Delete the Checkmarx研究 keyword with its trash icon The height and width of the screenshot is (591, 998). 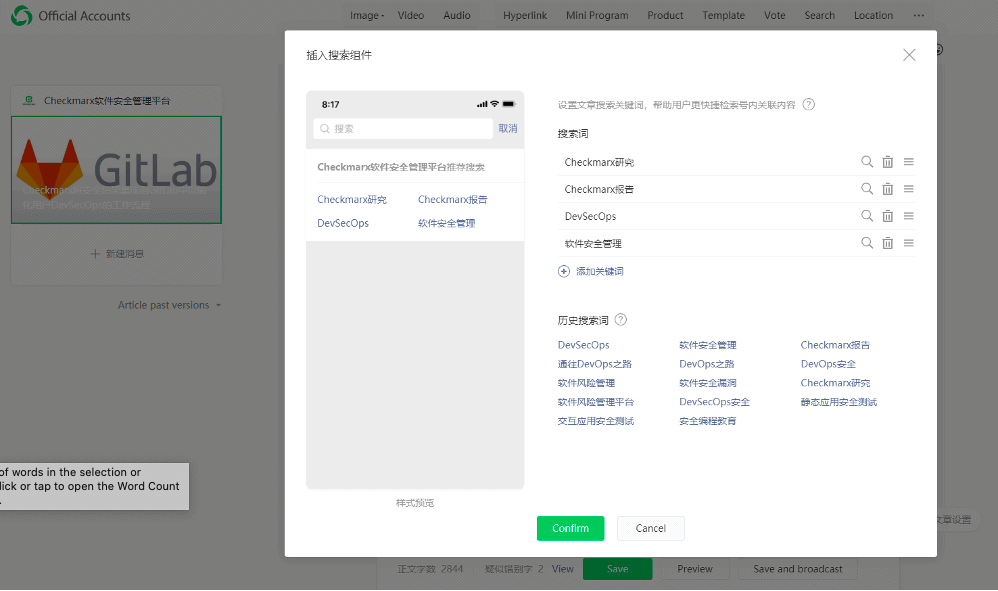pos(887,162)
